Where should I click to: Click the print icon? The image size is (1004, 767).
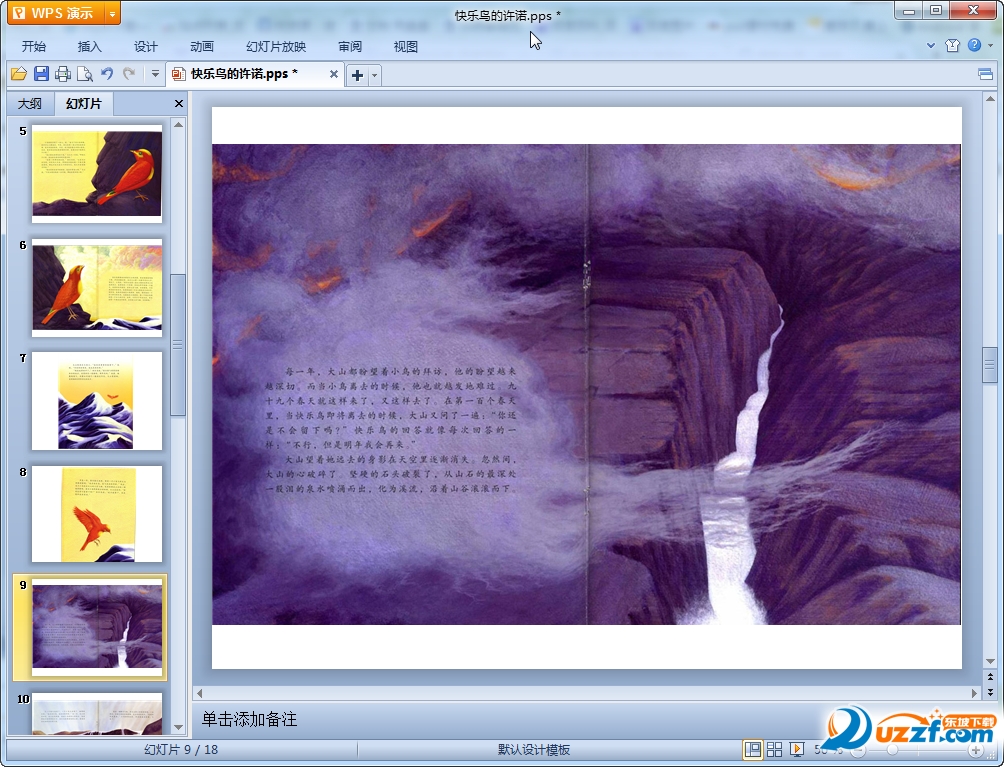(x=63, y=74)
